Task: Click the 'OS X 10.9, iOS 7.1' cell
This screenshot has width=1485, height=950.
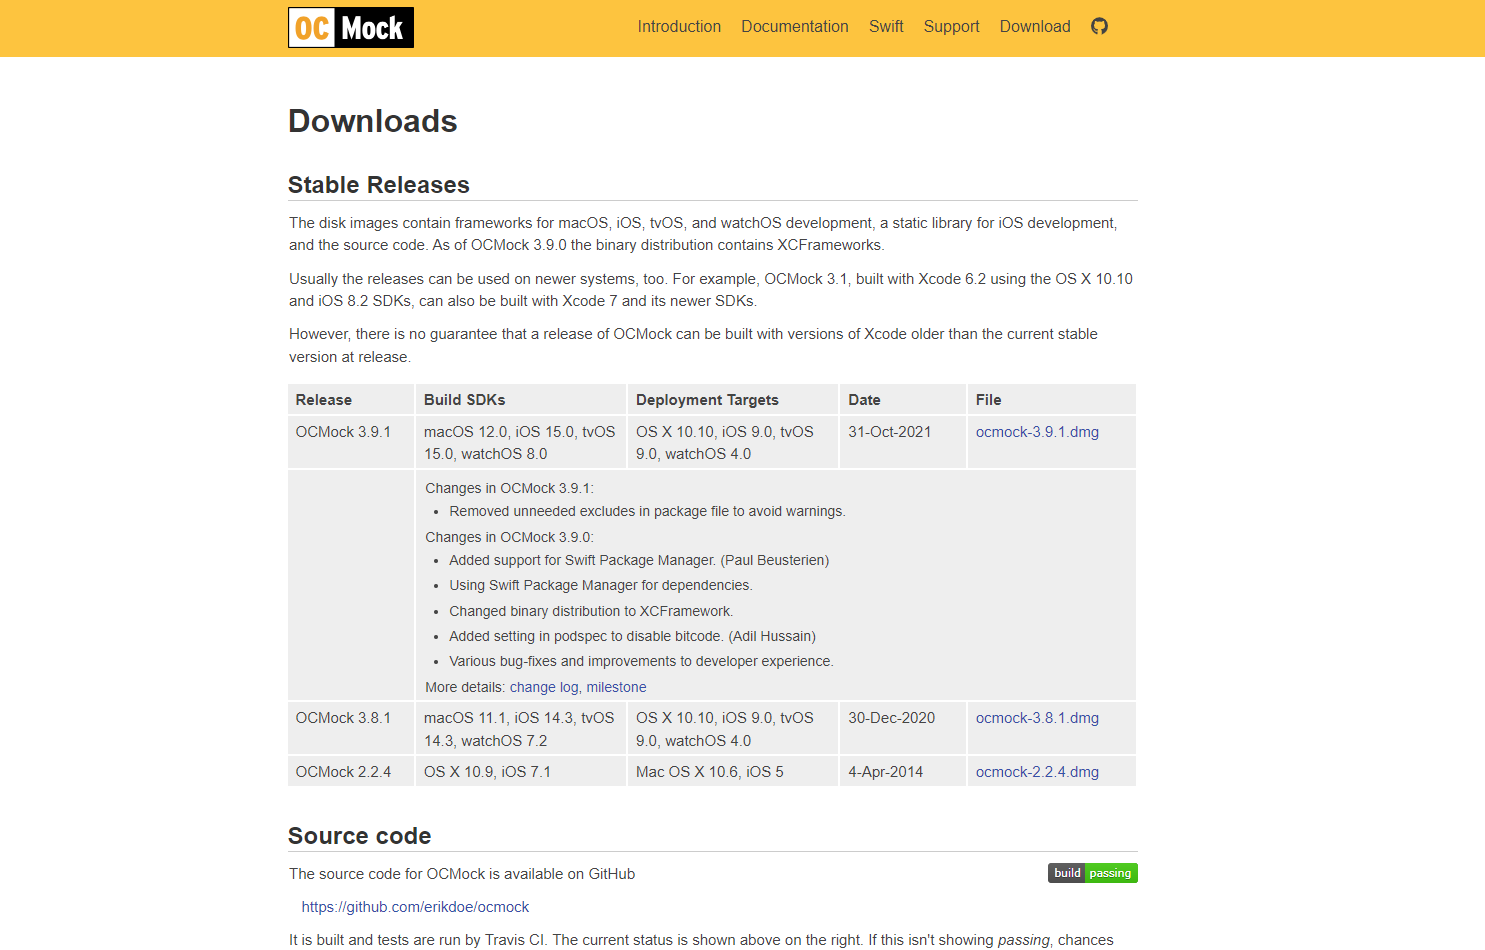Action: point(521,772)
